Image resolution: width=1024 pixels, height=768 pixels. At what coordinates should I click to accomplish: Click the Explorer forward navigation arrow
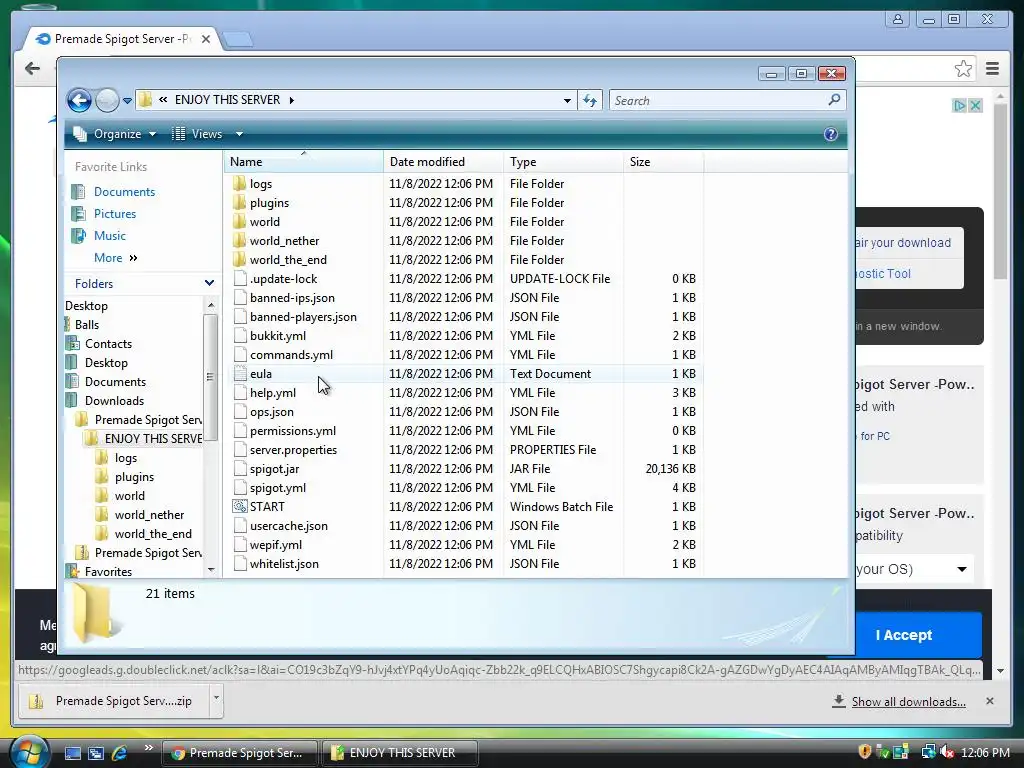pos(107,101)
